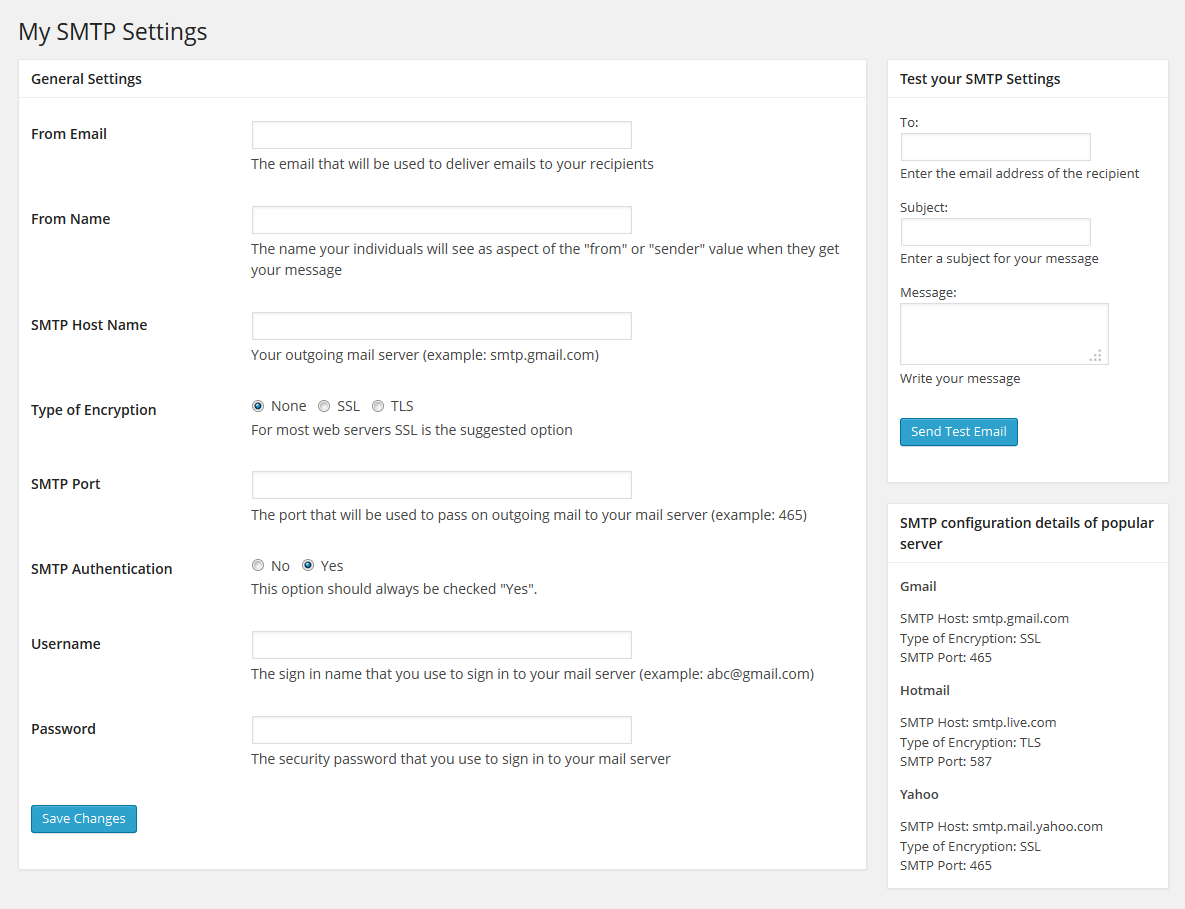Click the Save Changes button

coord(84,818)
